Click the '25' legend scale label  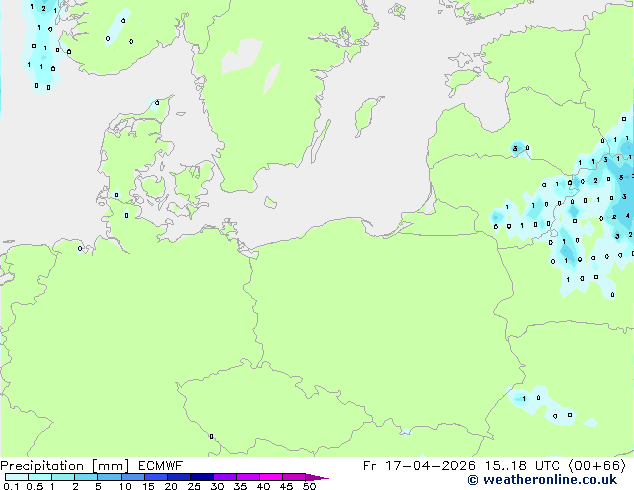[x=194, y=486]
